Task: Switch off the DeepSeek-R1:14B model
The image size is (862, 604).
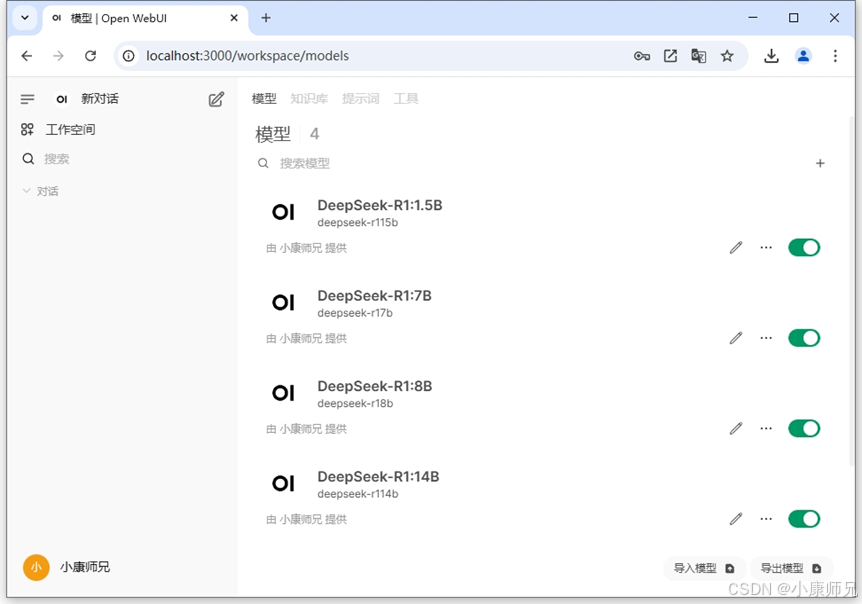Action: tap(804, 518)
